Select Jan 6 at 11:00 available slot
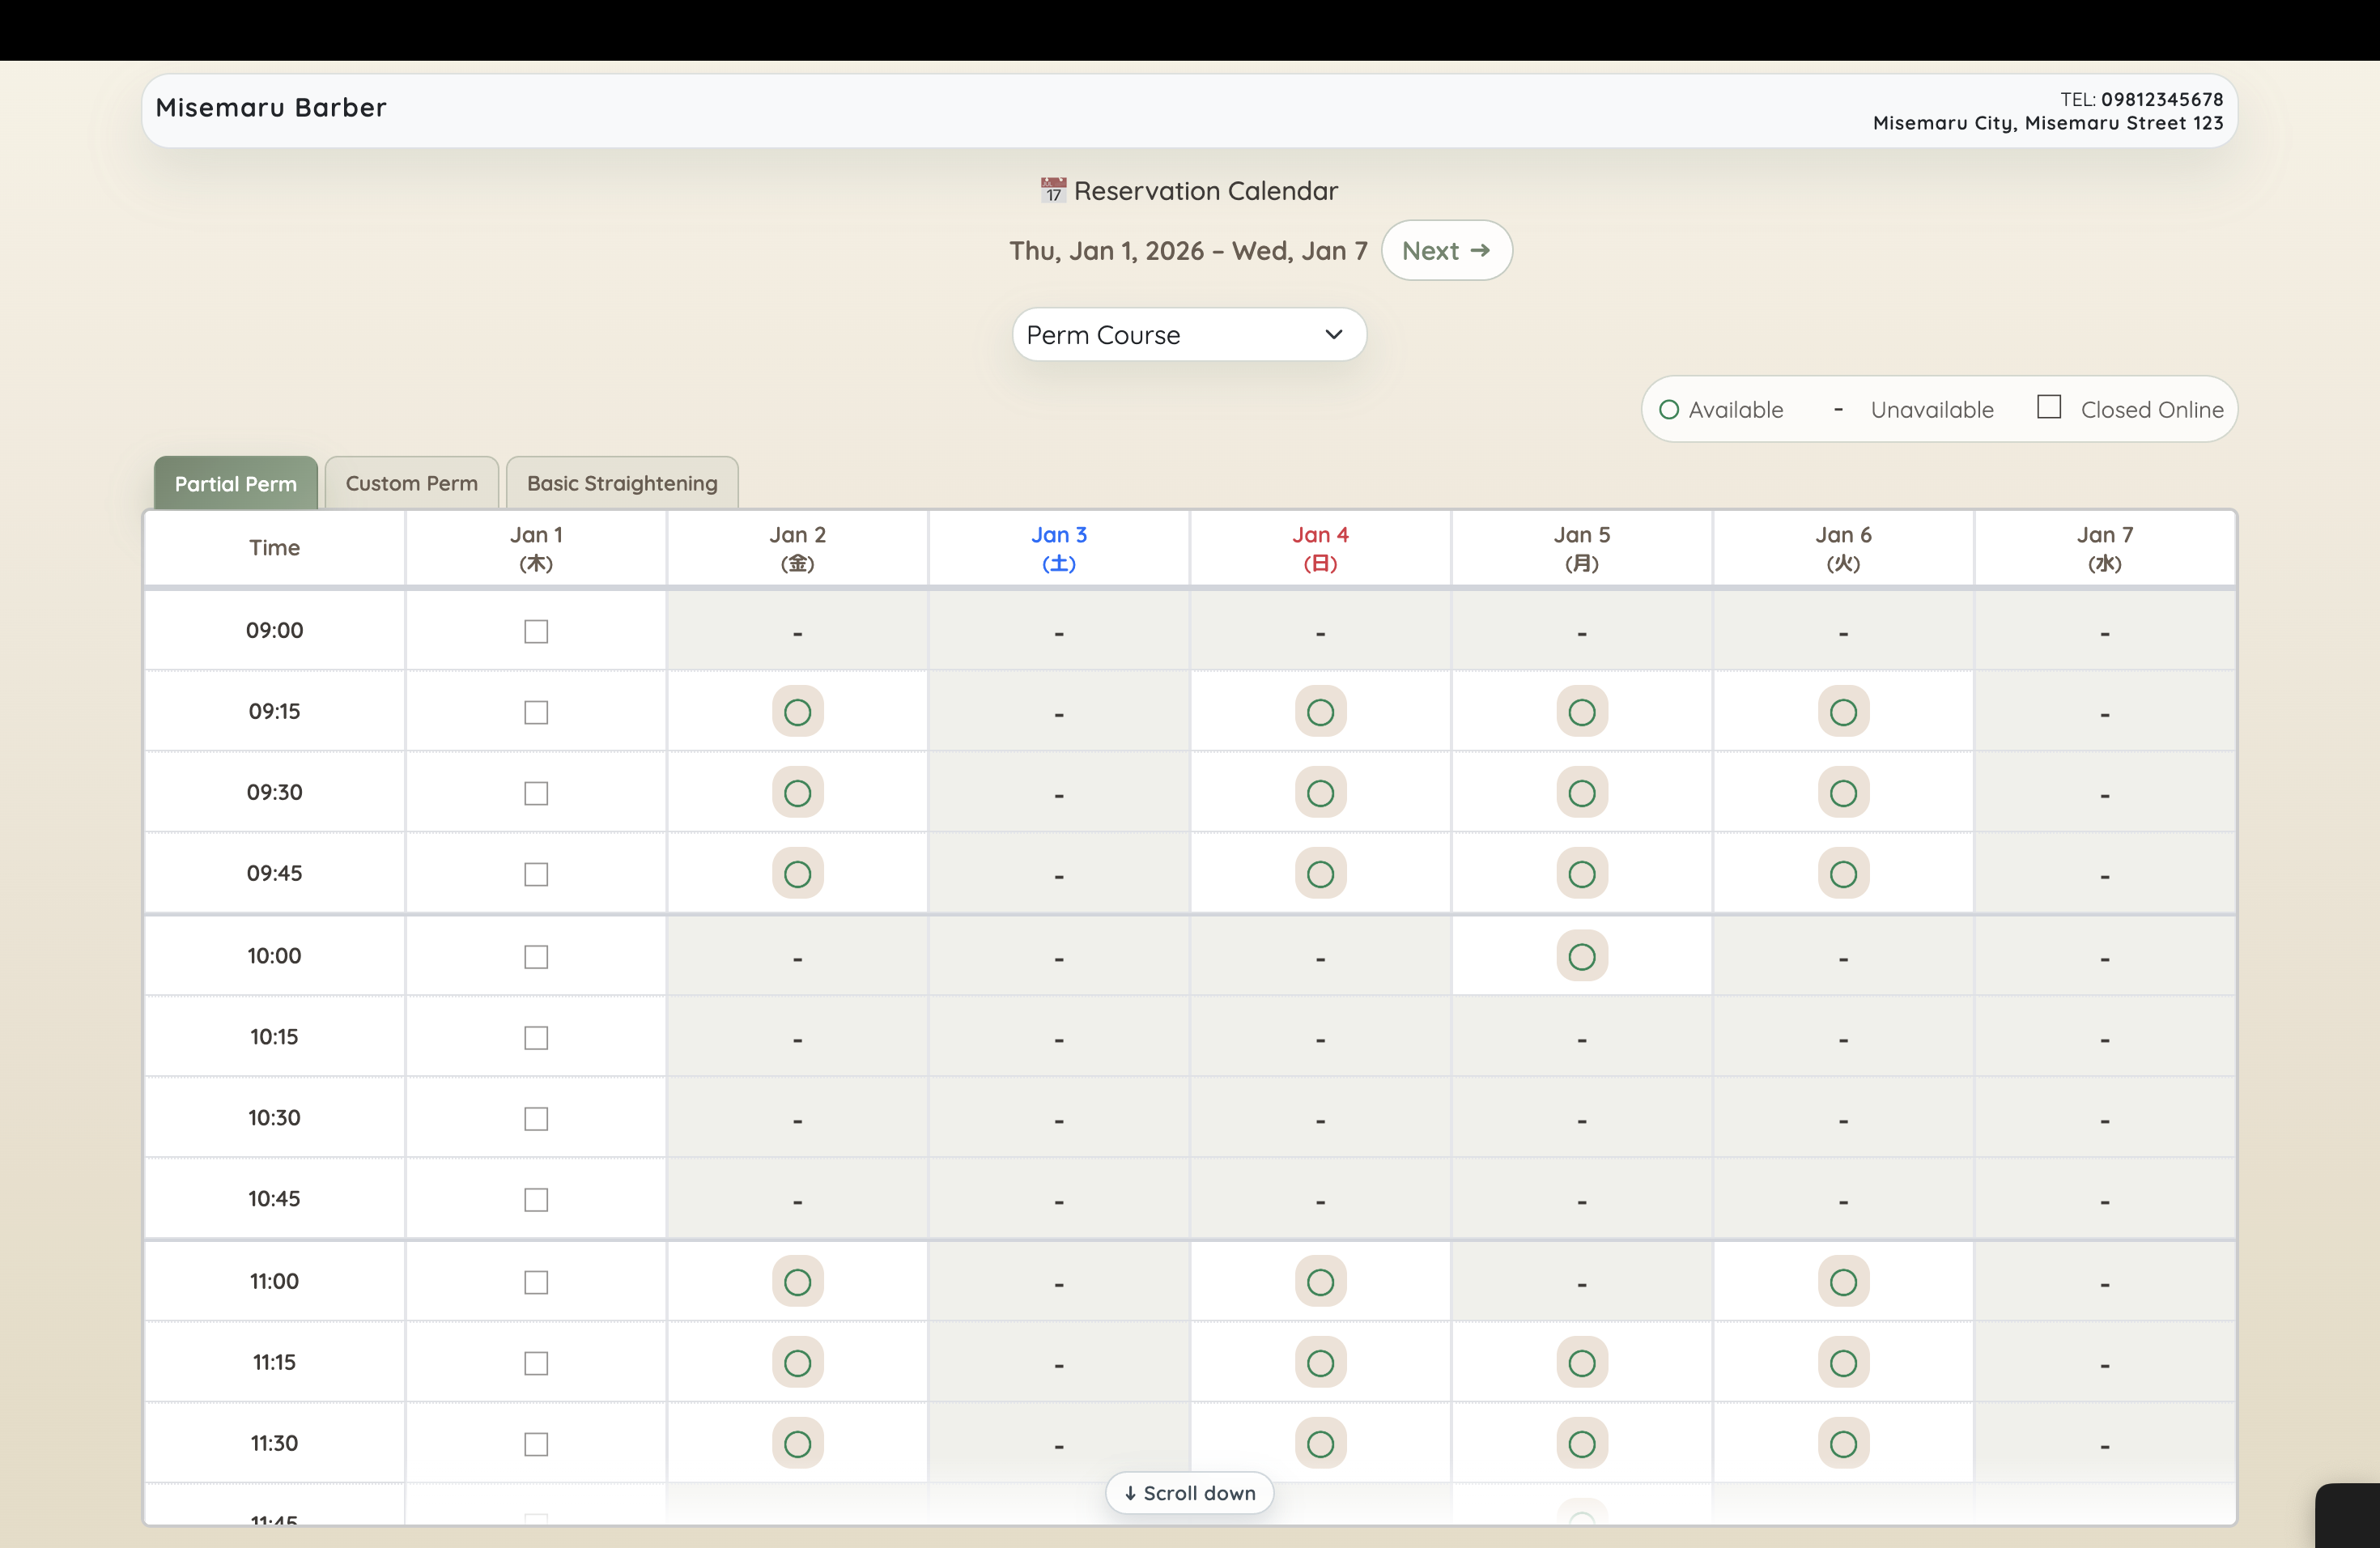Viewport: 2380px width, 1548px height. coord(1842,1282)
